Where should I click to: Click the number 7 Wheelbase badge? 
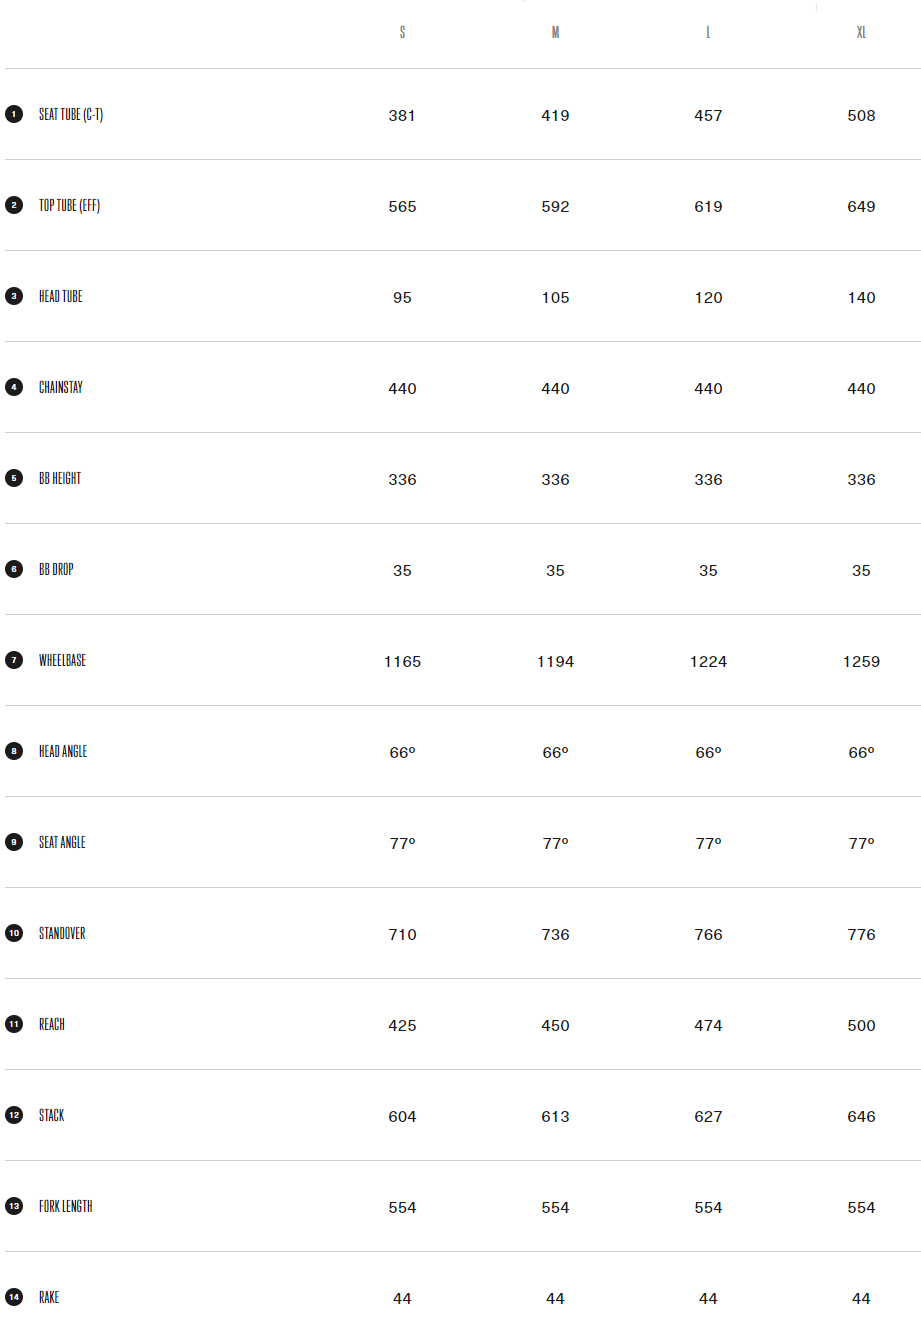(x=14, y=660)
